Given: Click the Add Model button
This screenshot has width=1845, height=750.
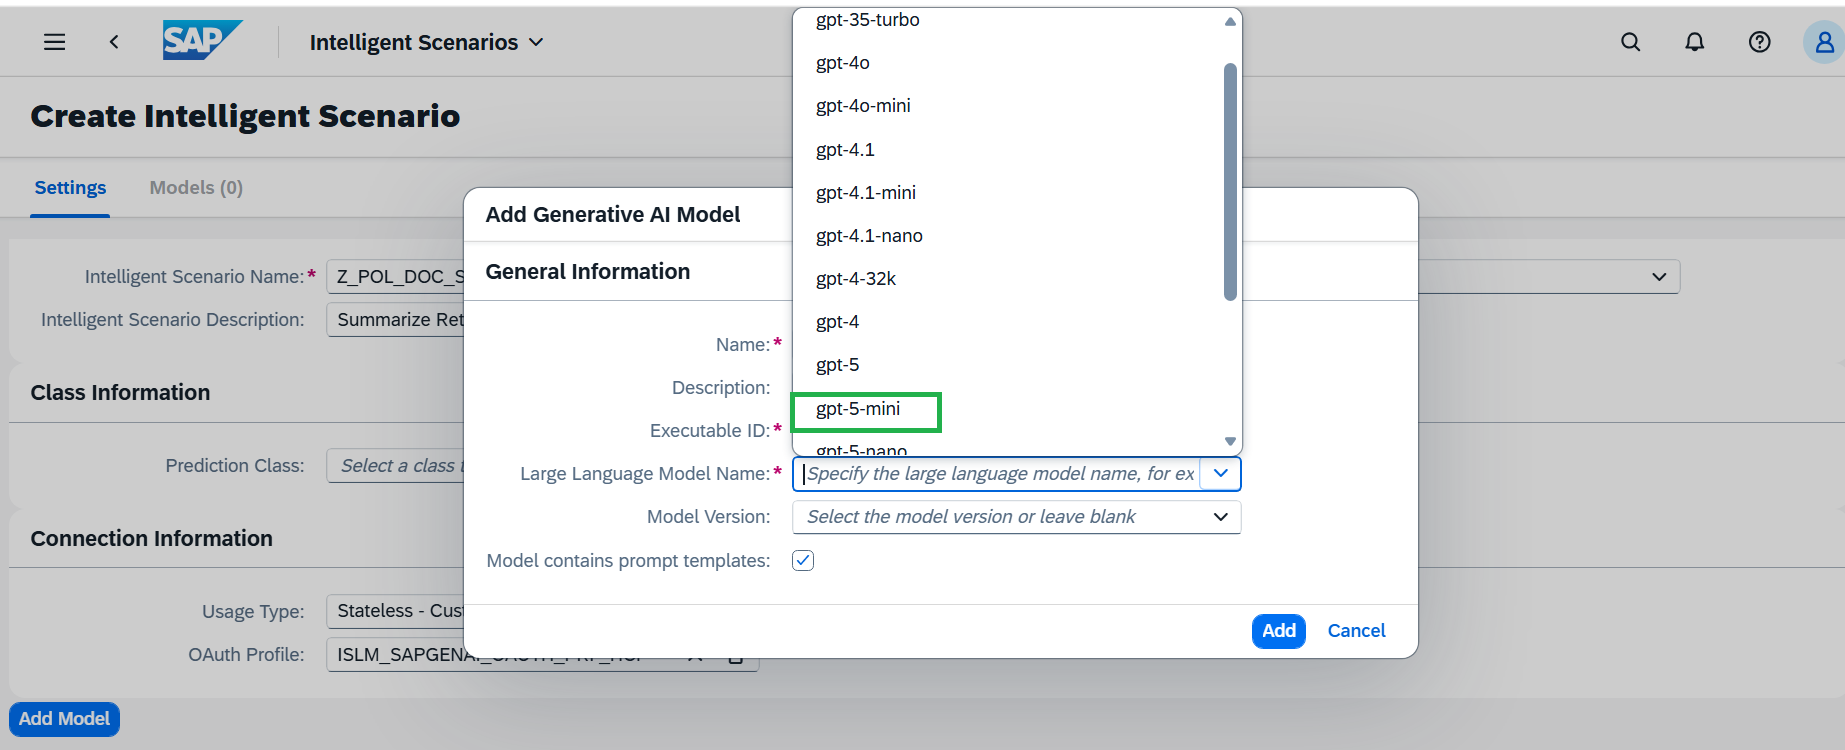Looking at the screenshot, I should (x=64, y=719).
